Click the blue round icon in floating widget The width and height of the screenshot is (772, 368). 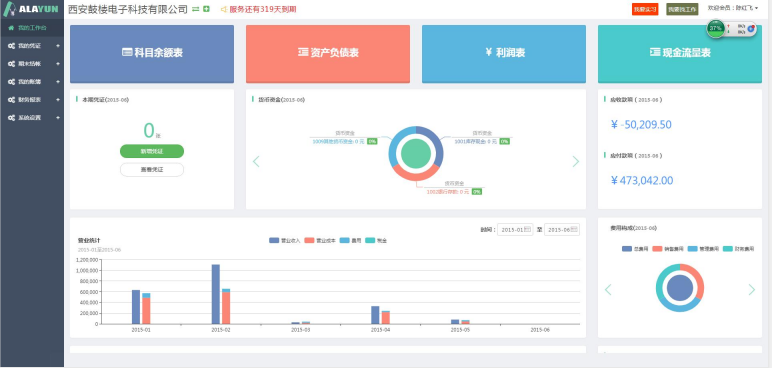click(x=751, y=29)
